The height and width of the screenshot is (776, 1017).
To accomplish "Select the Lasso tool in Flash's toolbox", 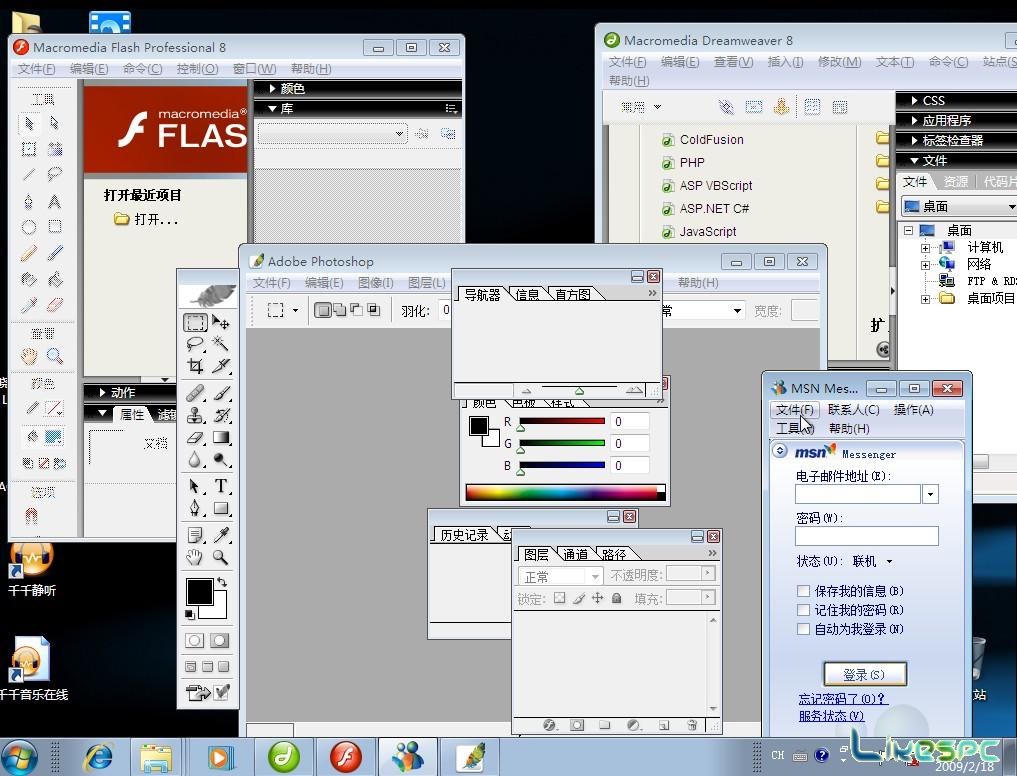I will [54, 172].
